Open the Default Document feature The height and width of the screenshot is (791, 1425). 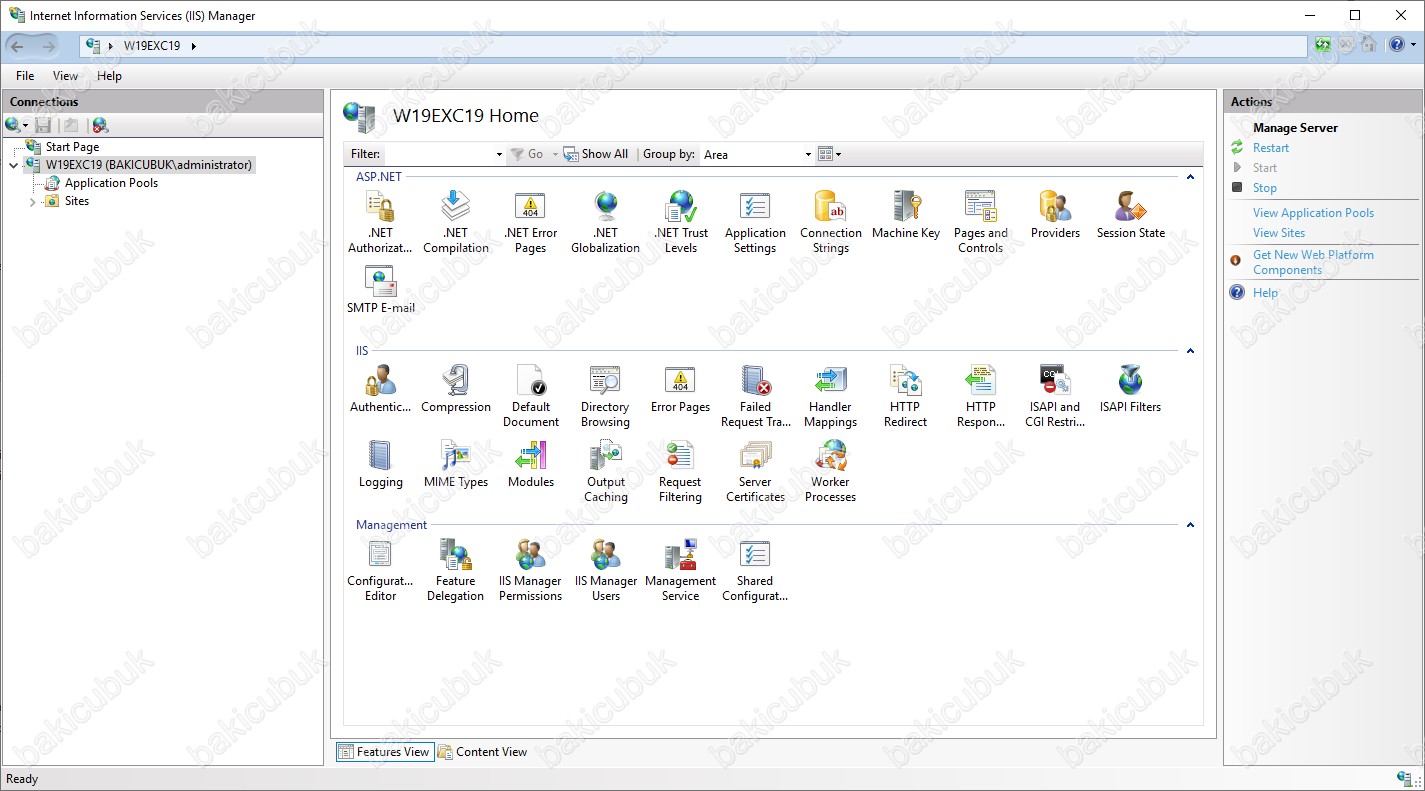point(531,396)
